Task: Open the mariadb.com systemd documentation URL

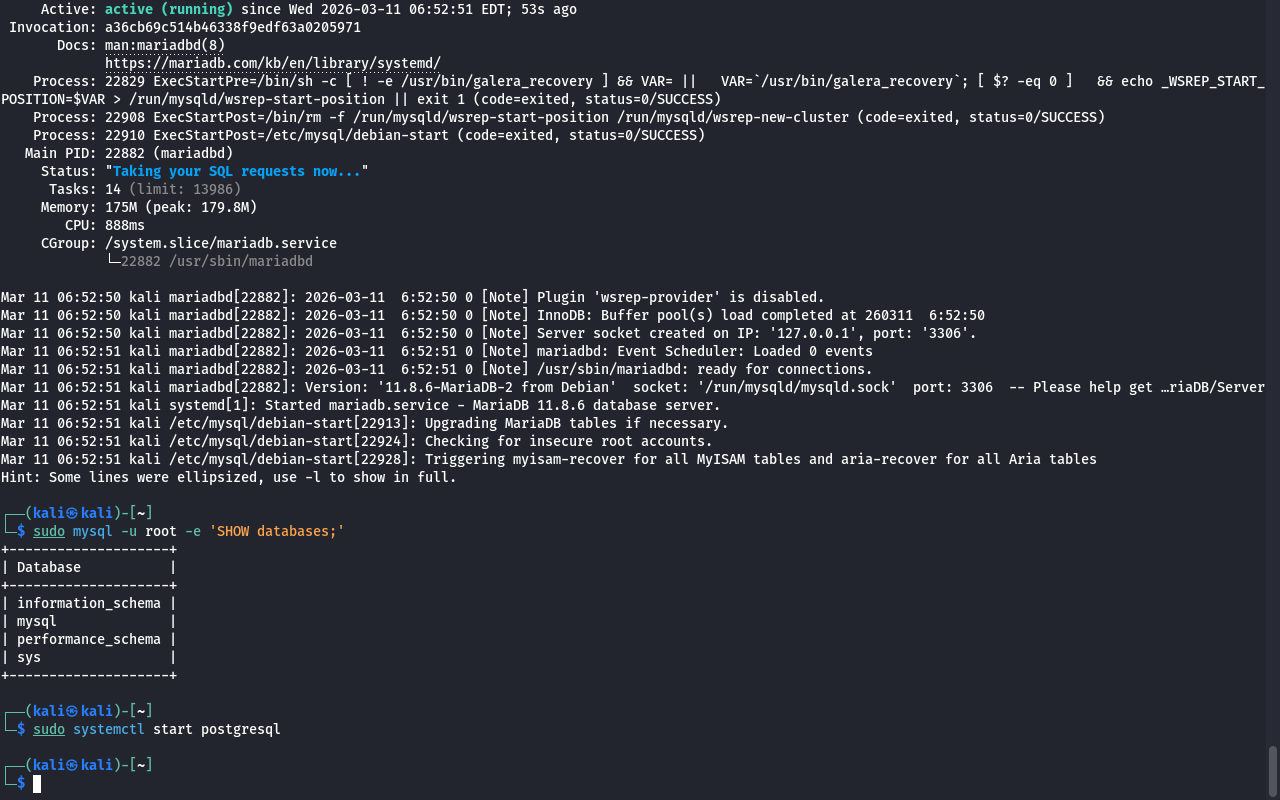Action: 272,63
